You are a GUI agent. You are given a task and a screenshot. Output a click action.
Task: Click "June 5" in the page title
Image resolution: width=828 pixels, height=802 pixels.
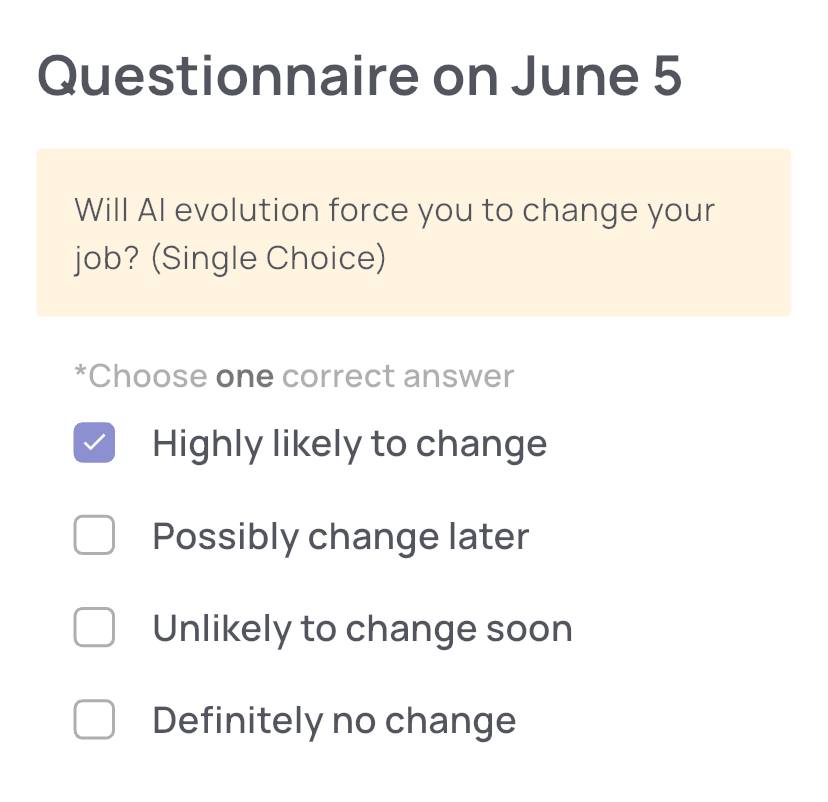597,77
